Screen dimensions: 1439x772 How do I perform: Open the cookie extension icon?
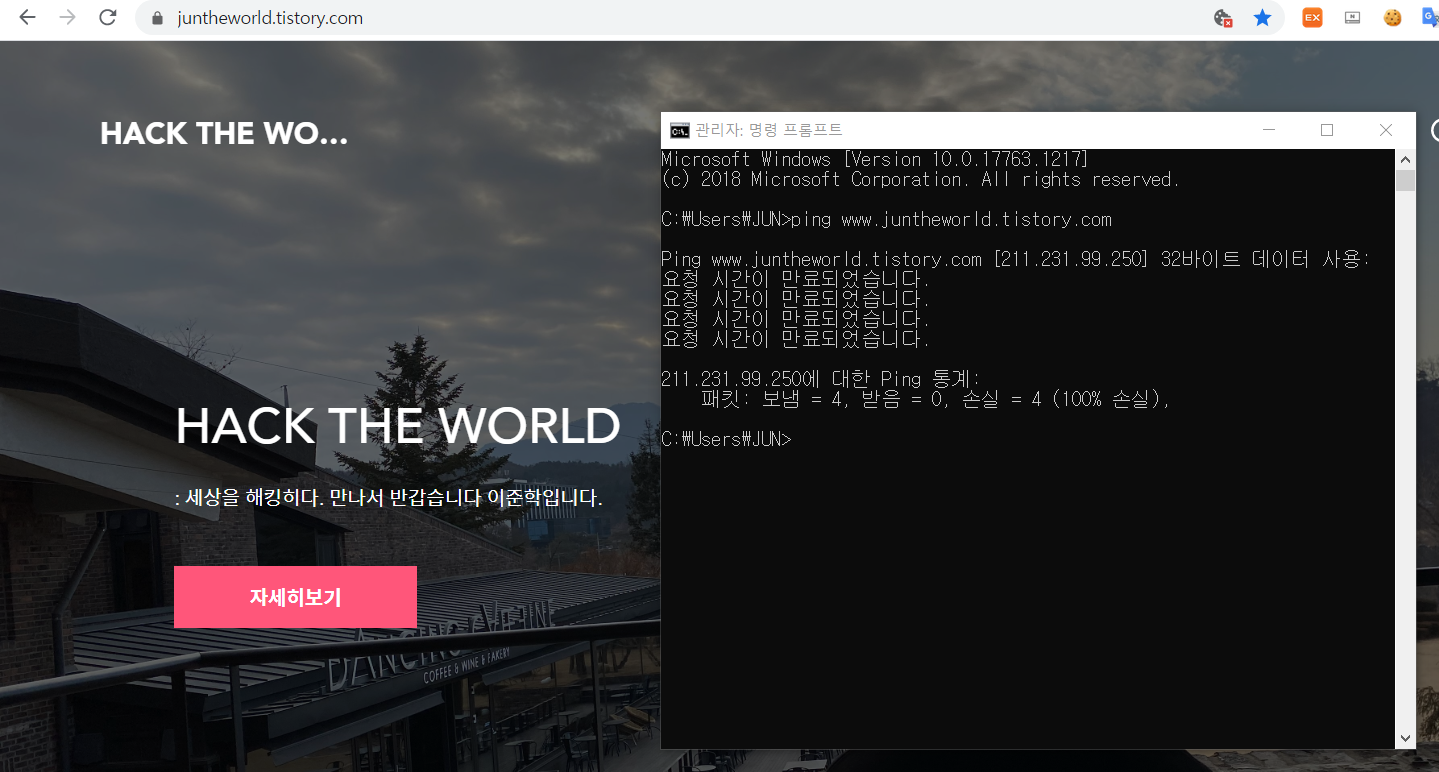[1392, 17]
